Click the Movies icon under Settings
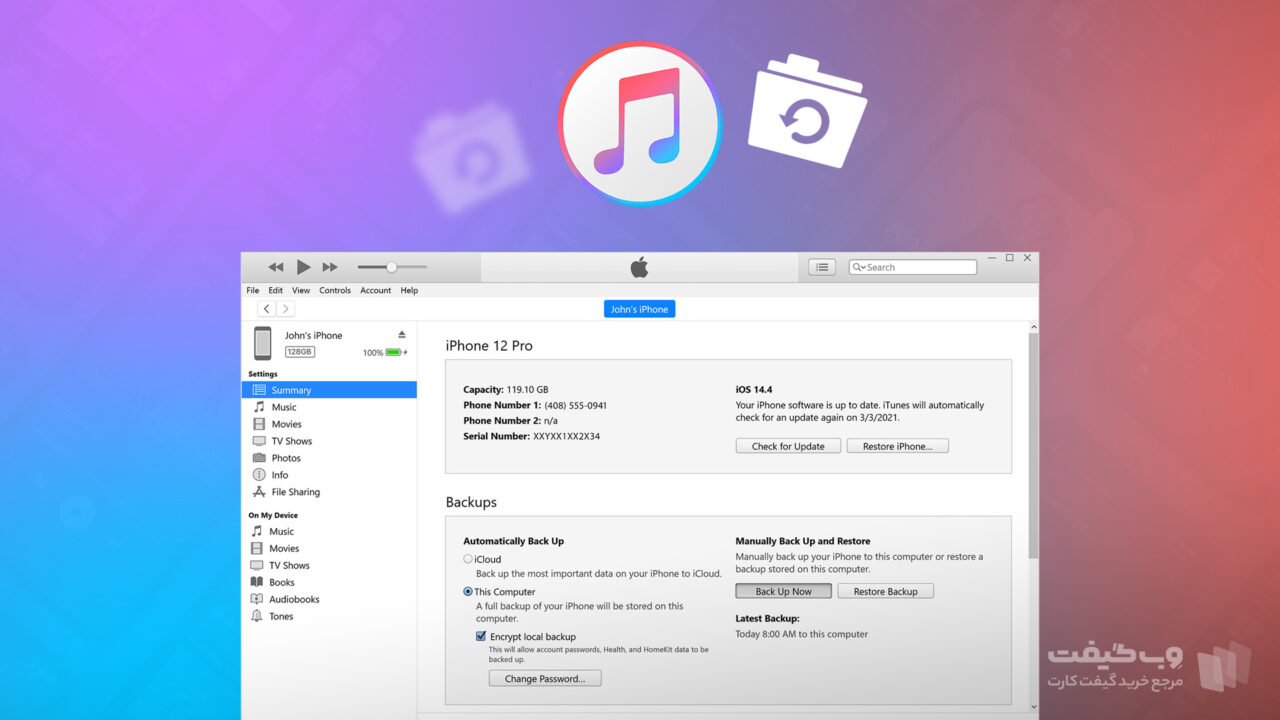 tap(259, 424)
